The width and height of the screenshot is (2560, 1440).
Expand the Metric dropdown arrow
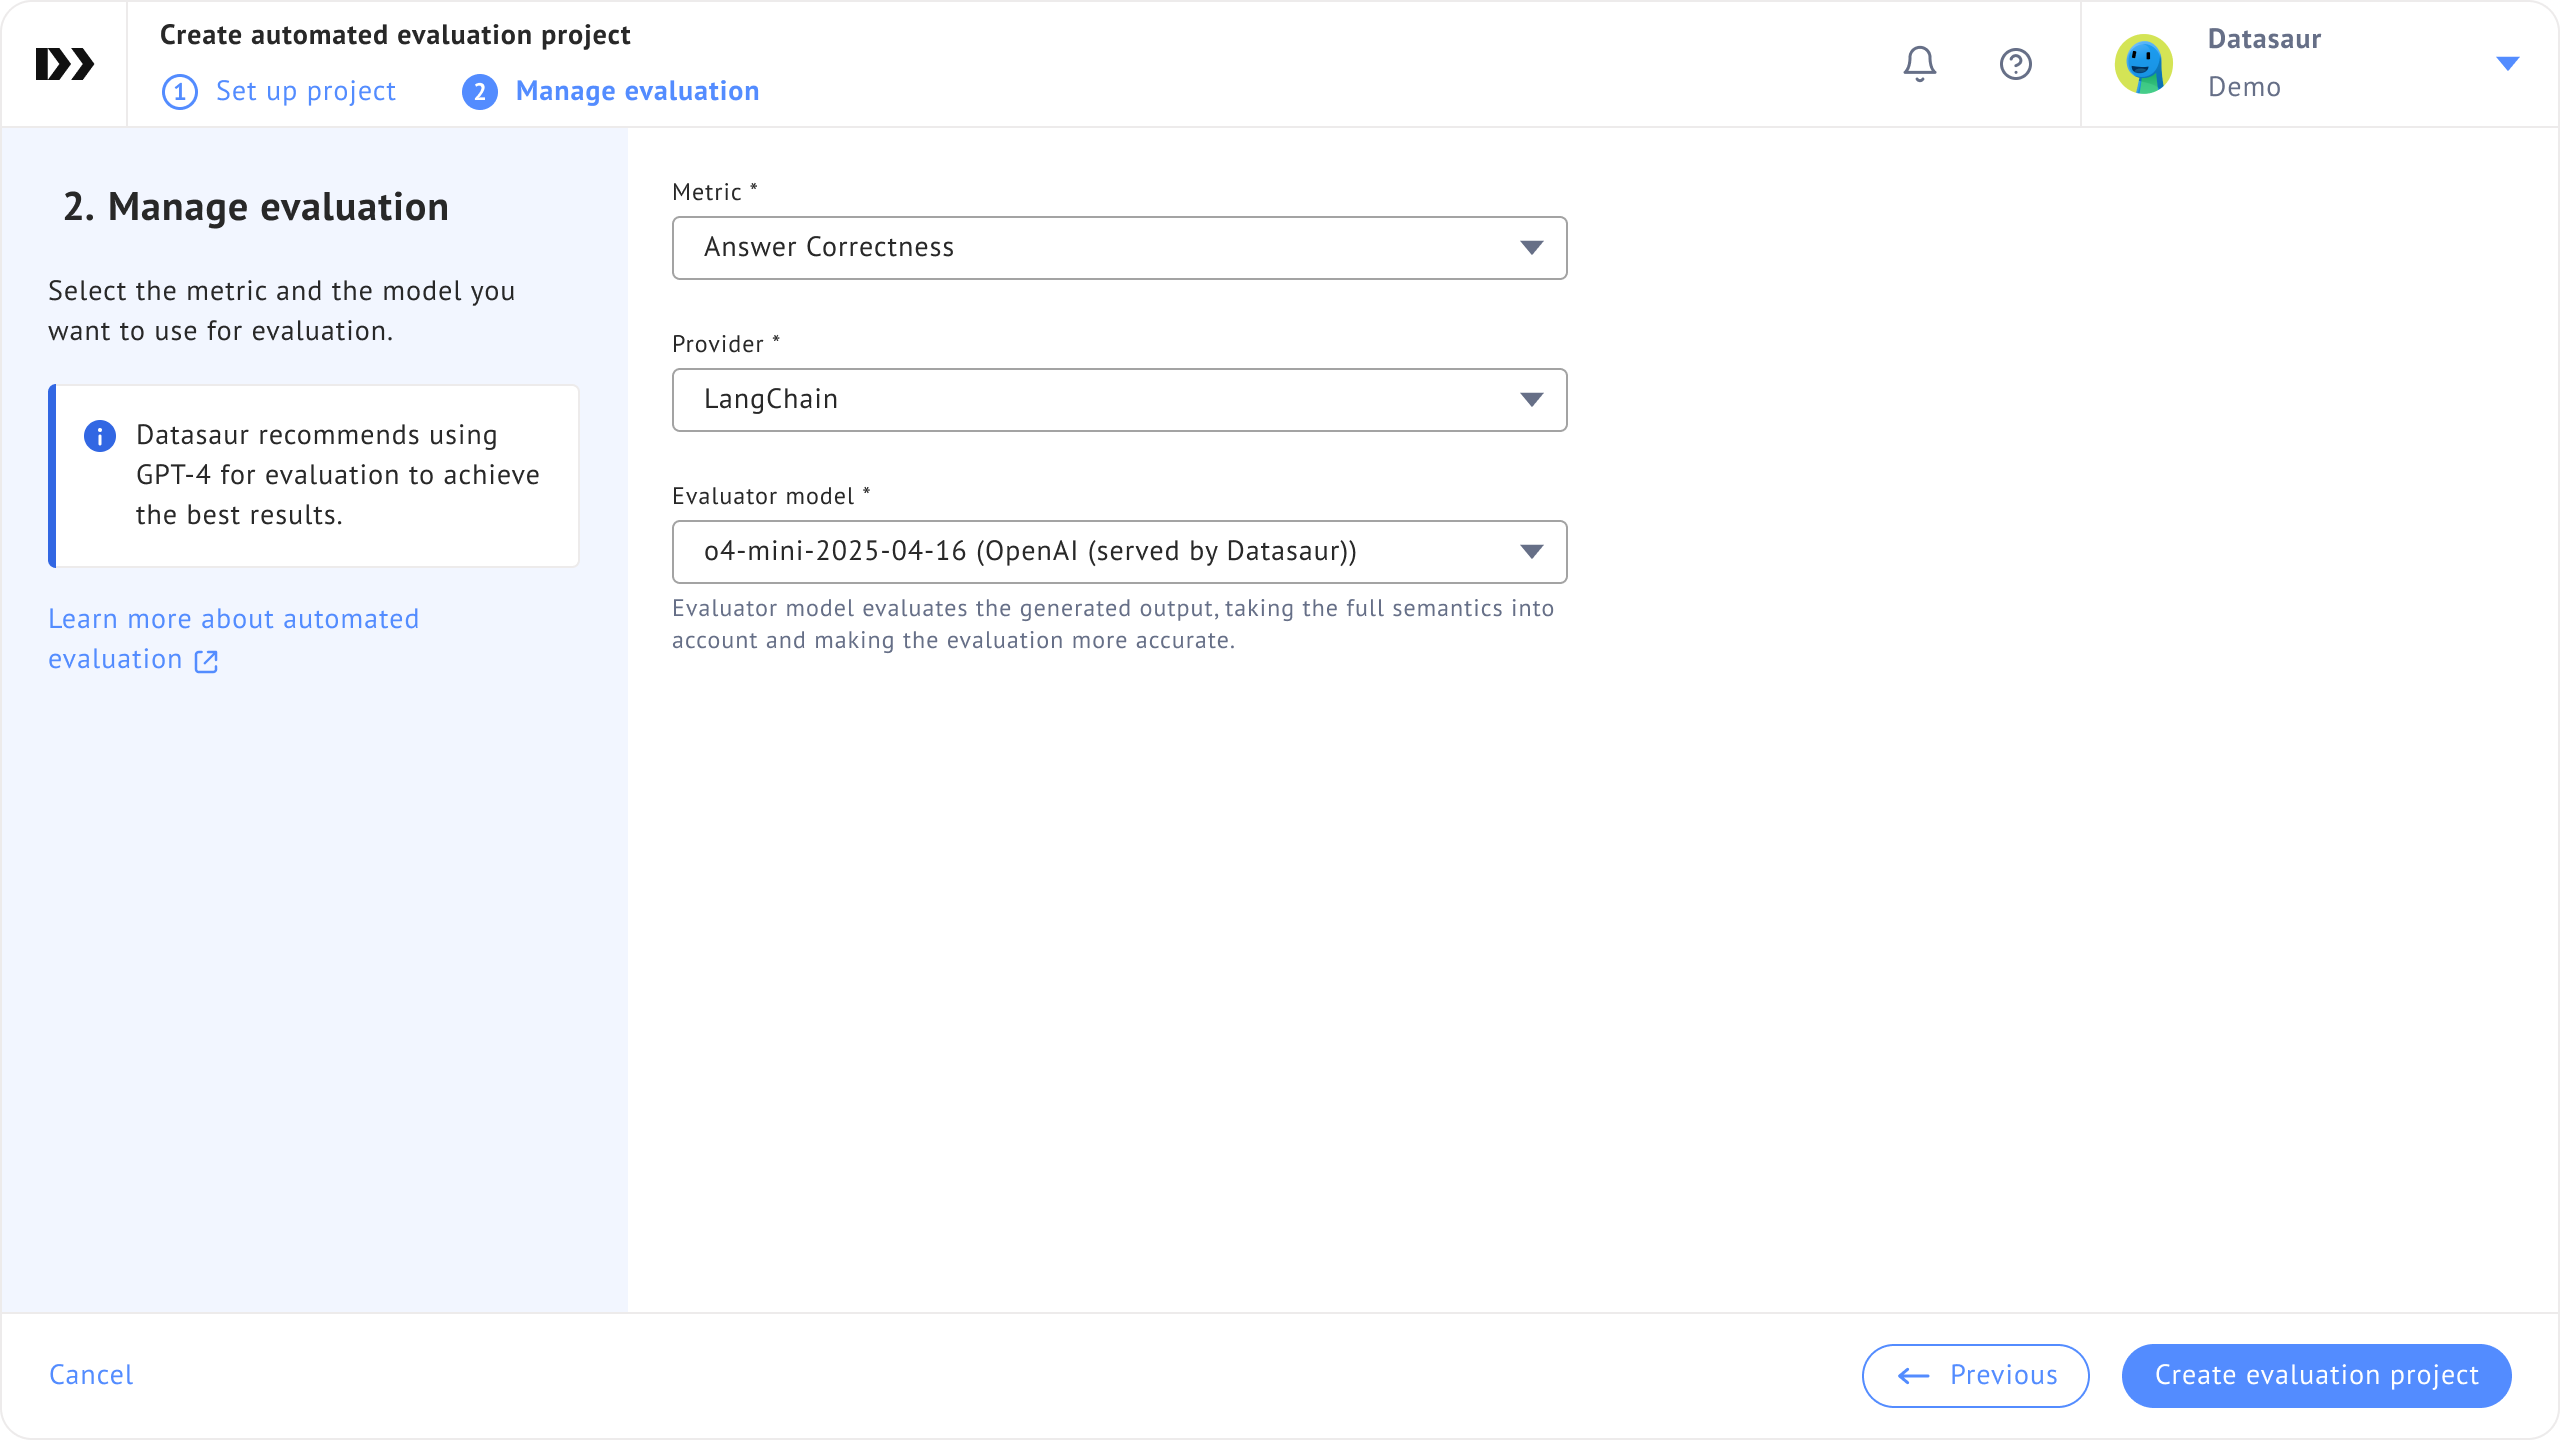(x=1531, y=248)
